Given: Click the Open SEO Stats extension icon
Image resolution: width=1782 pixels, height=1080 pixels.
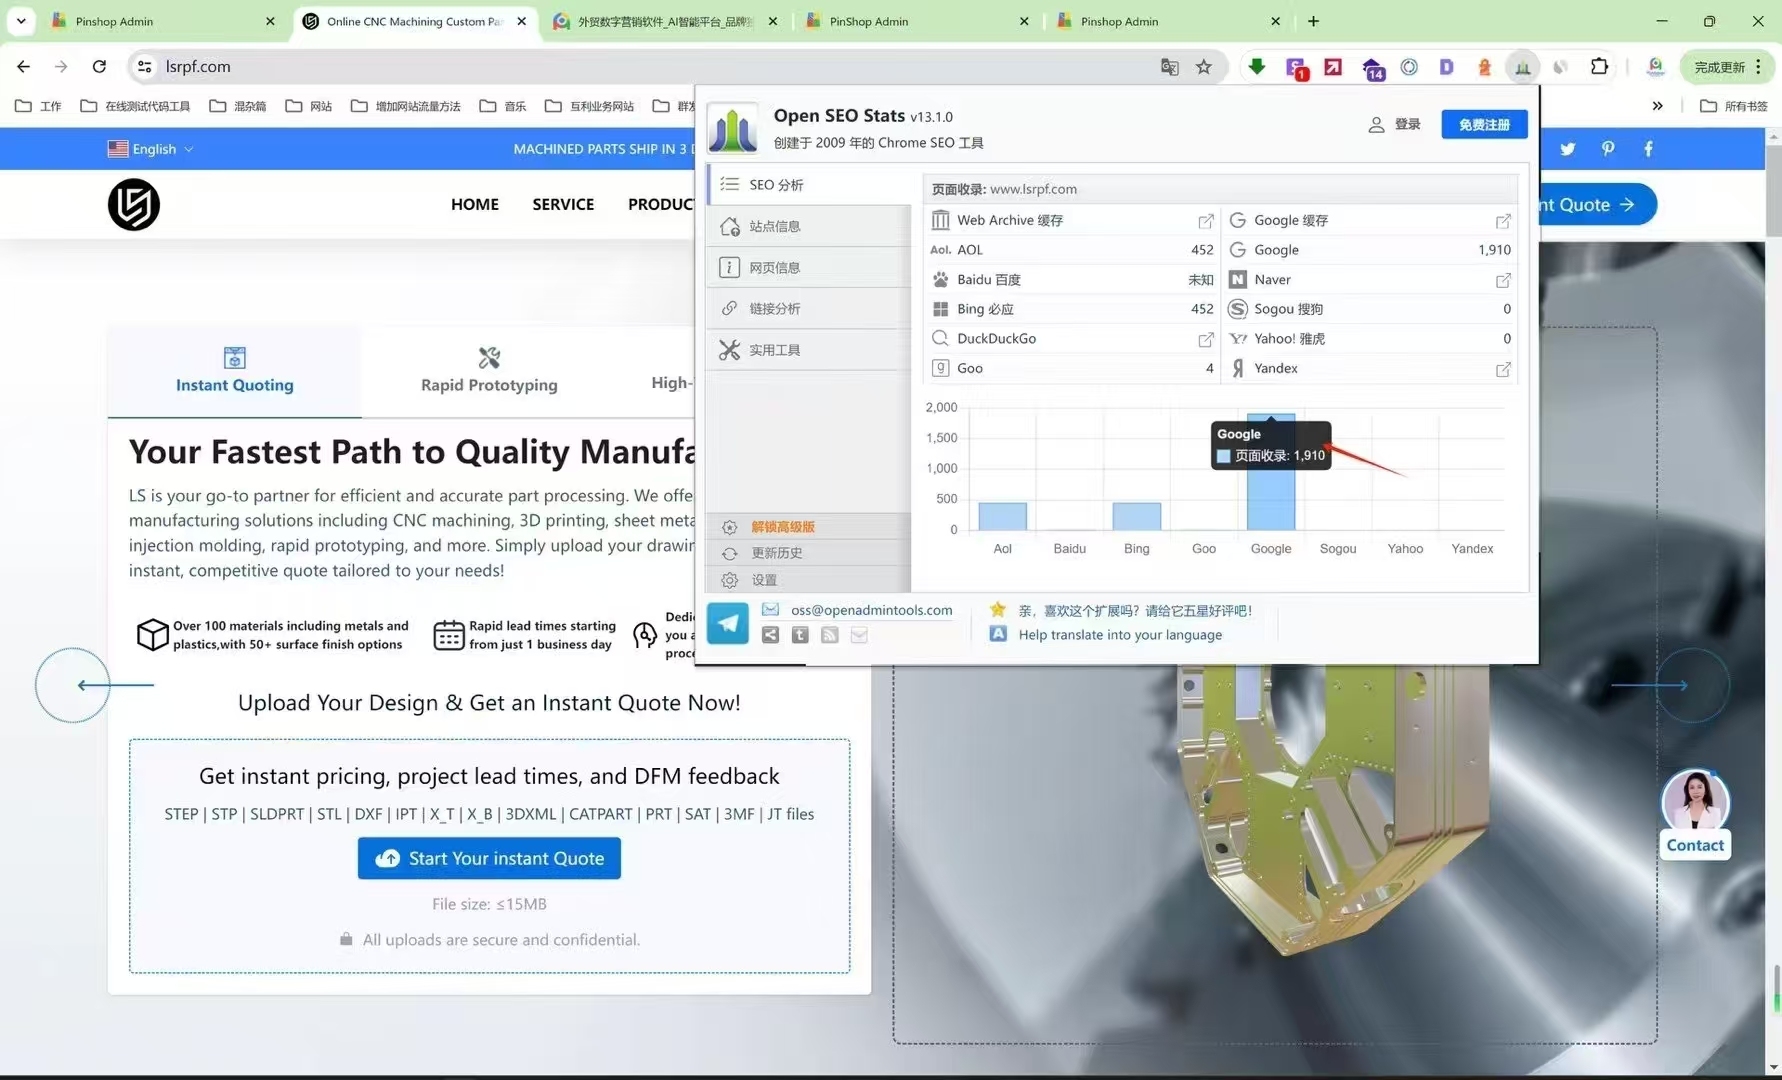Looking at the screenshot, I should pos(1522,67).
